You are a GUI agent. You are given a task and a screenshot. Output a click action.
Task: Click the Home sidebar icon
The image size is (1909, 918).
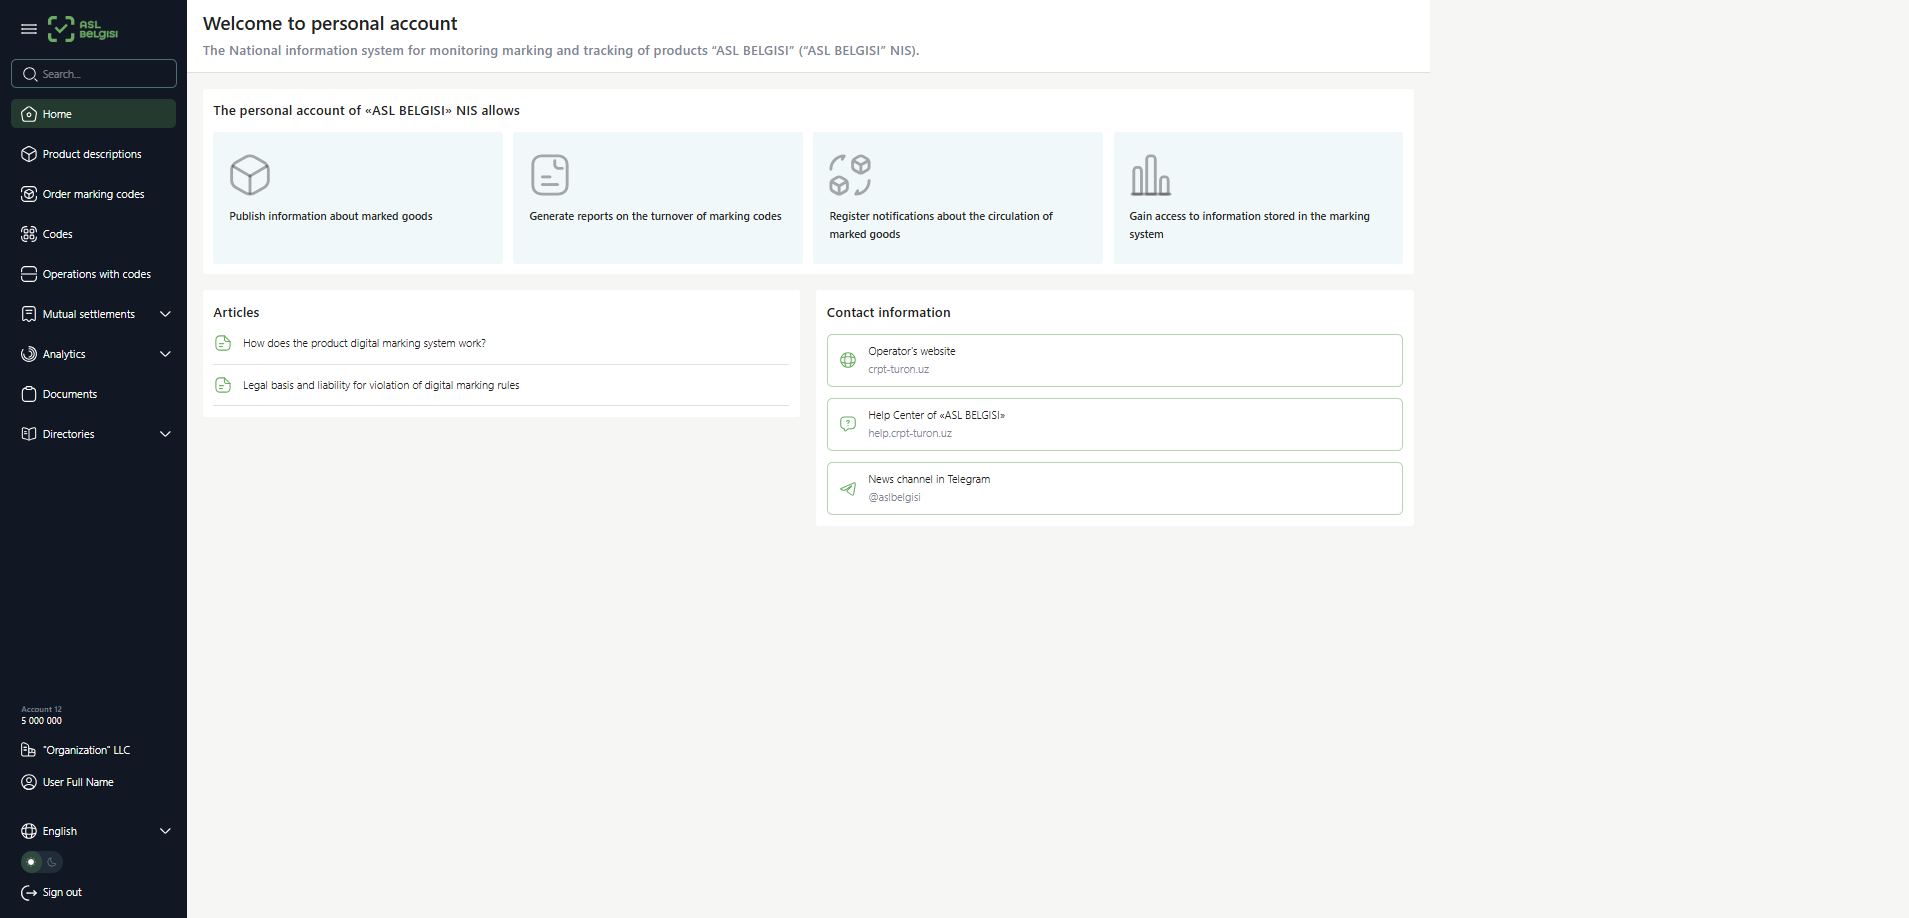click(x=29, y=114)
